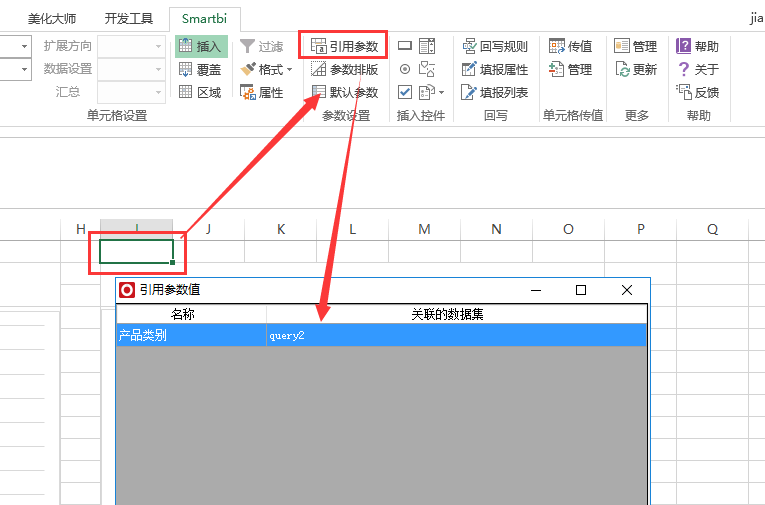Viewport: 765px width, 505px height.
Task: Insert the shapes group control icon
Action: 427,69
